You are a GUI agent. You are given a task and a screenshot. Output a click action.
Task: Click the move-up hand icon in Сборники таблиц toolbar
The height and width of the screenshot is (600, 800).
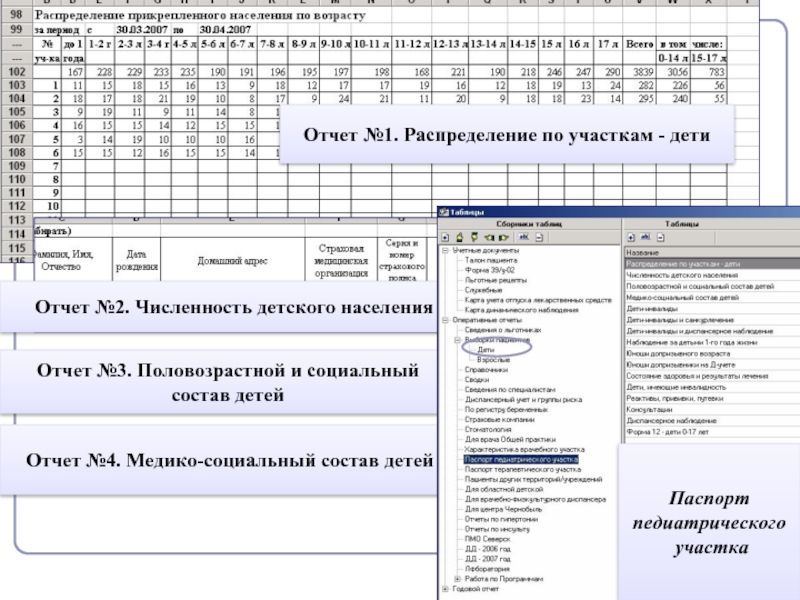tap(460, 237)
